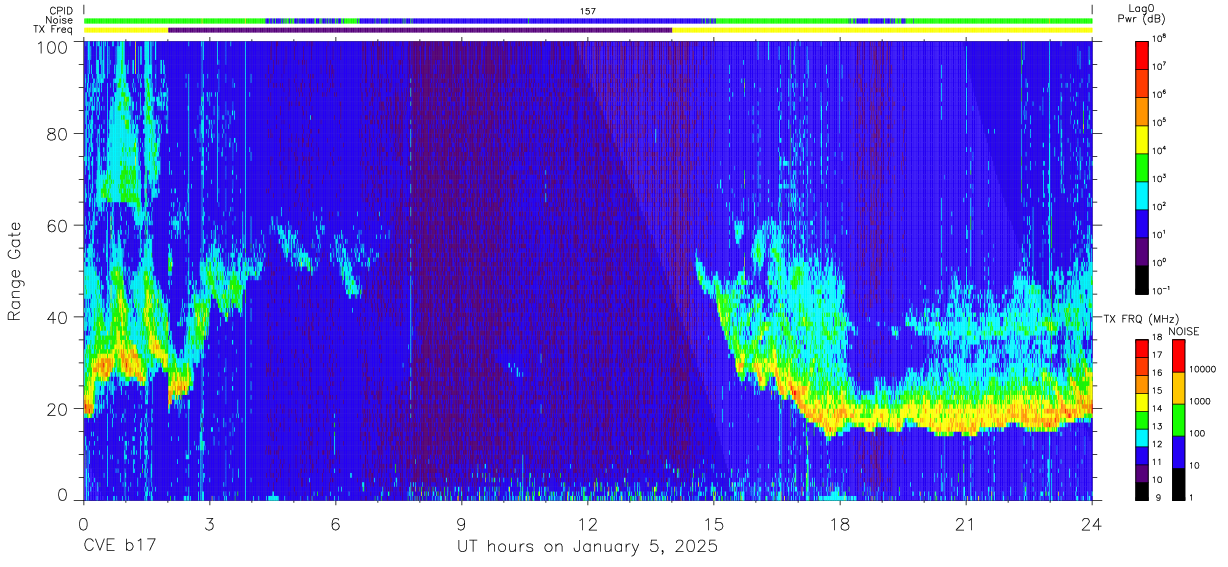This screenshot has height=567, width=1228.
Task: Click the 21 tick on the UT hours axis
Action: (966, 524)
